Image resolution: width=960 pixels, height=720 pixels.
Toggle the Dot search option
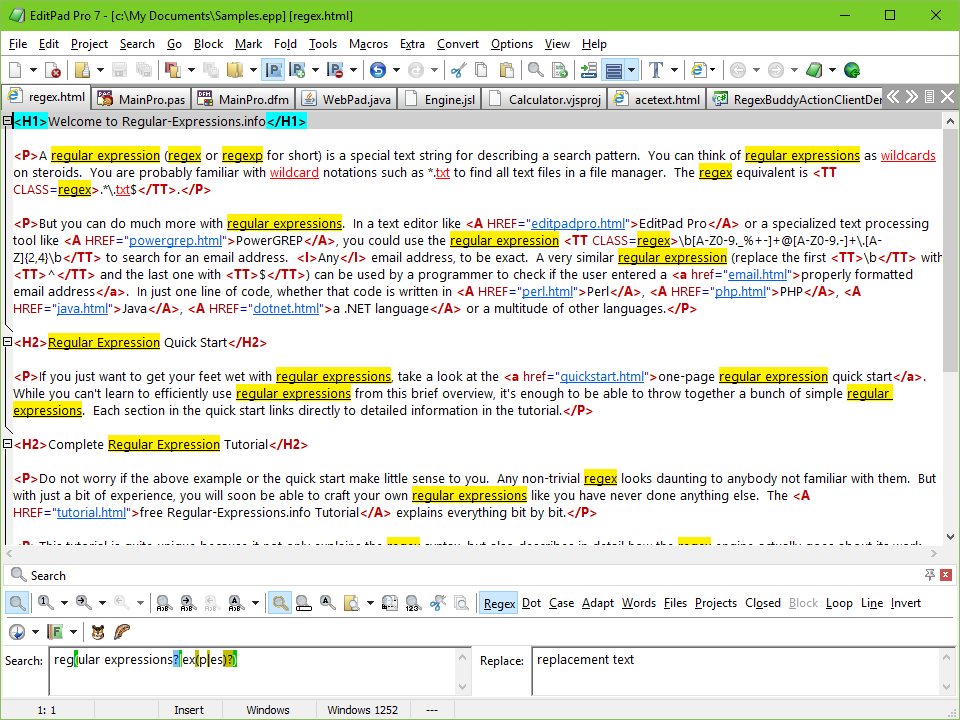click(x=531, y=603)
